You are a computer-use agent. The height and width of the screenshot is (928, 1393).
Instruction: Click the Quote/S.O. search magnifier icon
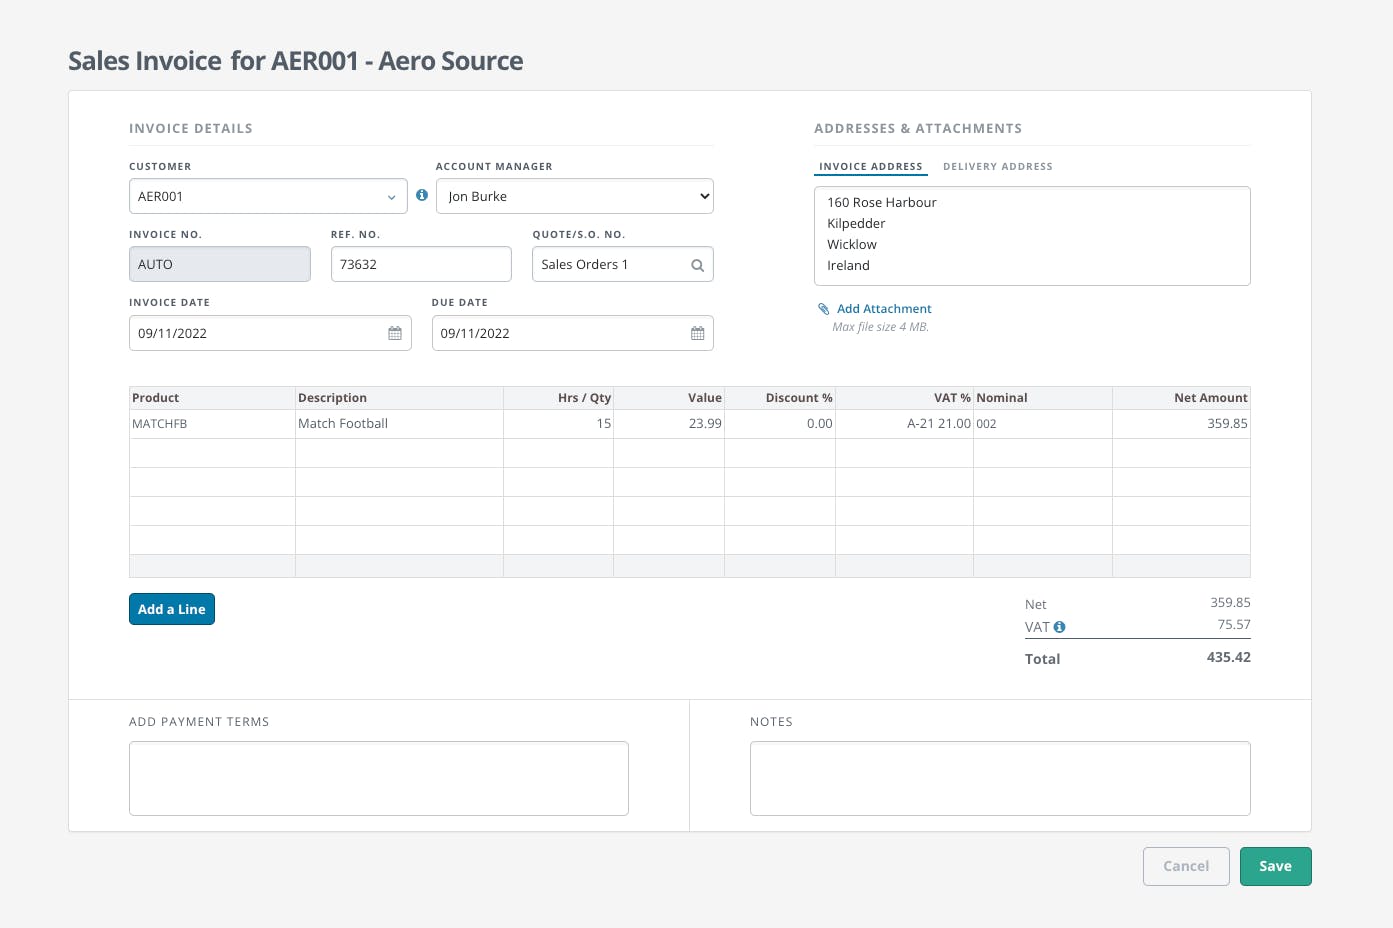tap(698, 265)
